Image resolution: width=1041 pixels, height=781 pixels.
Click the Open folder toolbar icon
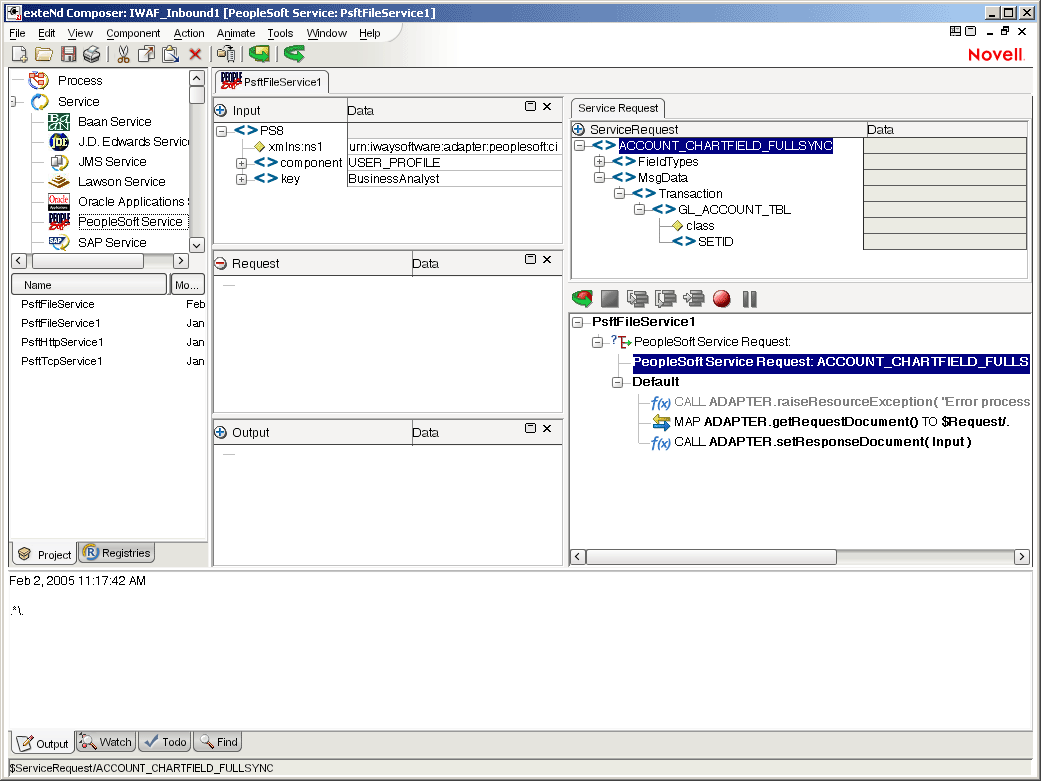(x=44, y=54)
